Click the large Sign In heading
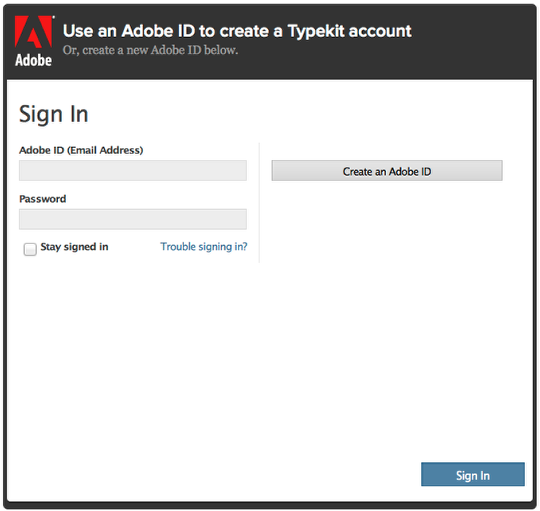 [x=54, y=114]
